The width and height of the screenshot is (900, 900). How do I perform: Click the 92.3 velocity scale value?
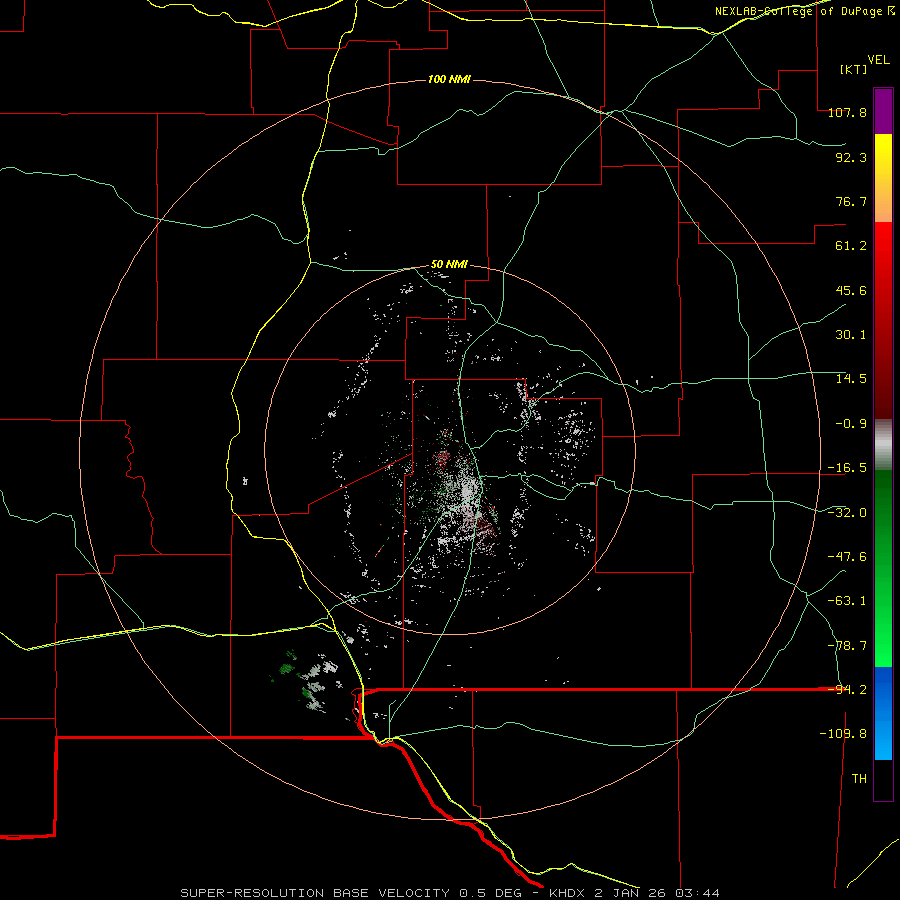pos(851,157)
